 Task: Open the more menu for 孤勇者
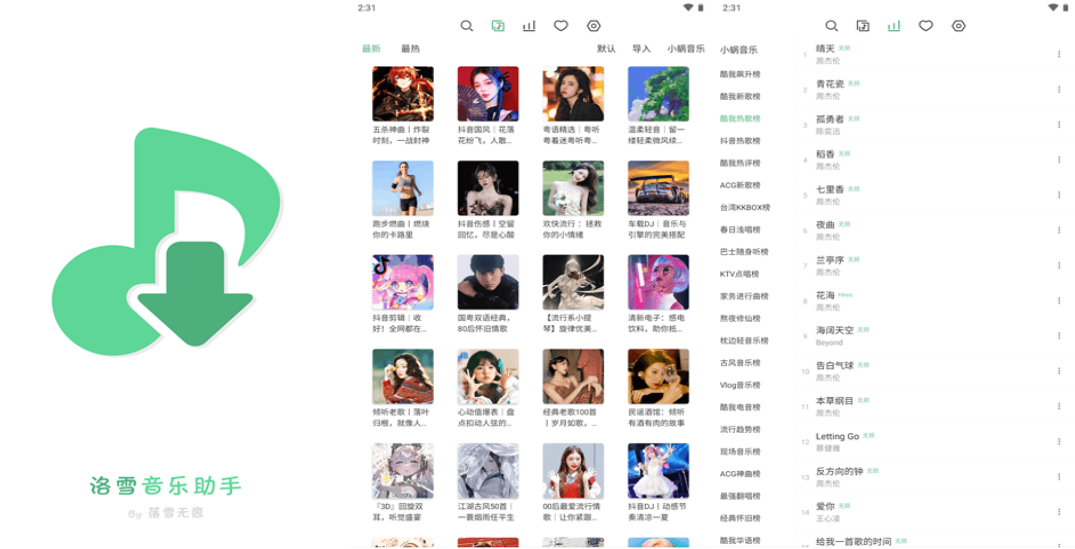(1059, 125)
